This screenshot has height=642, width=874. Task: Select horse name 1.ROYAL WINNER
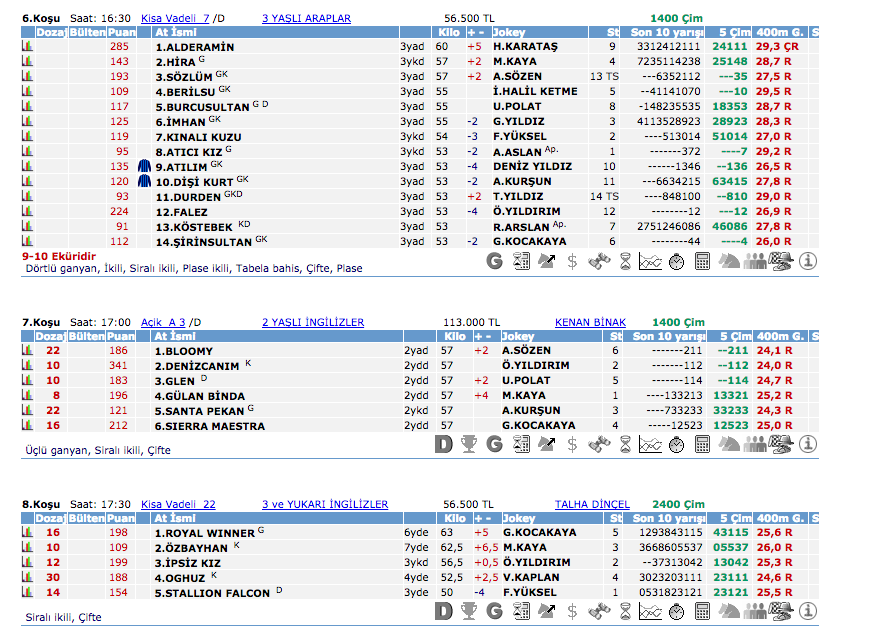coord(204,533)
